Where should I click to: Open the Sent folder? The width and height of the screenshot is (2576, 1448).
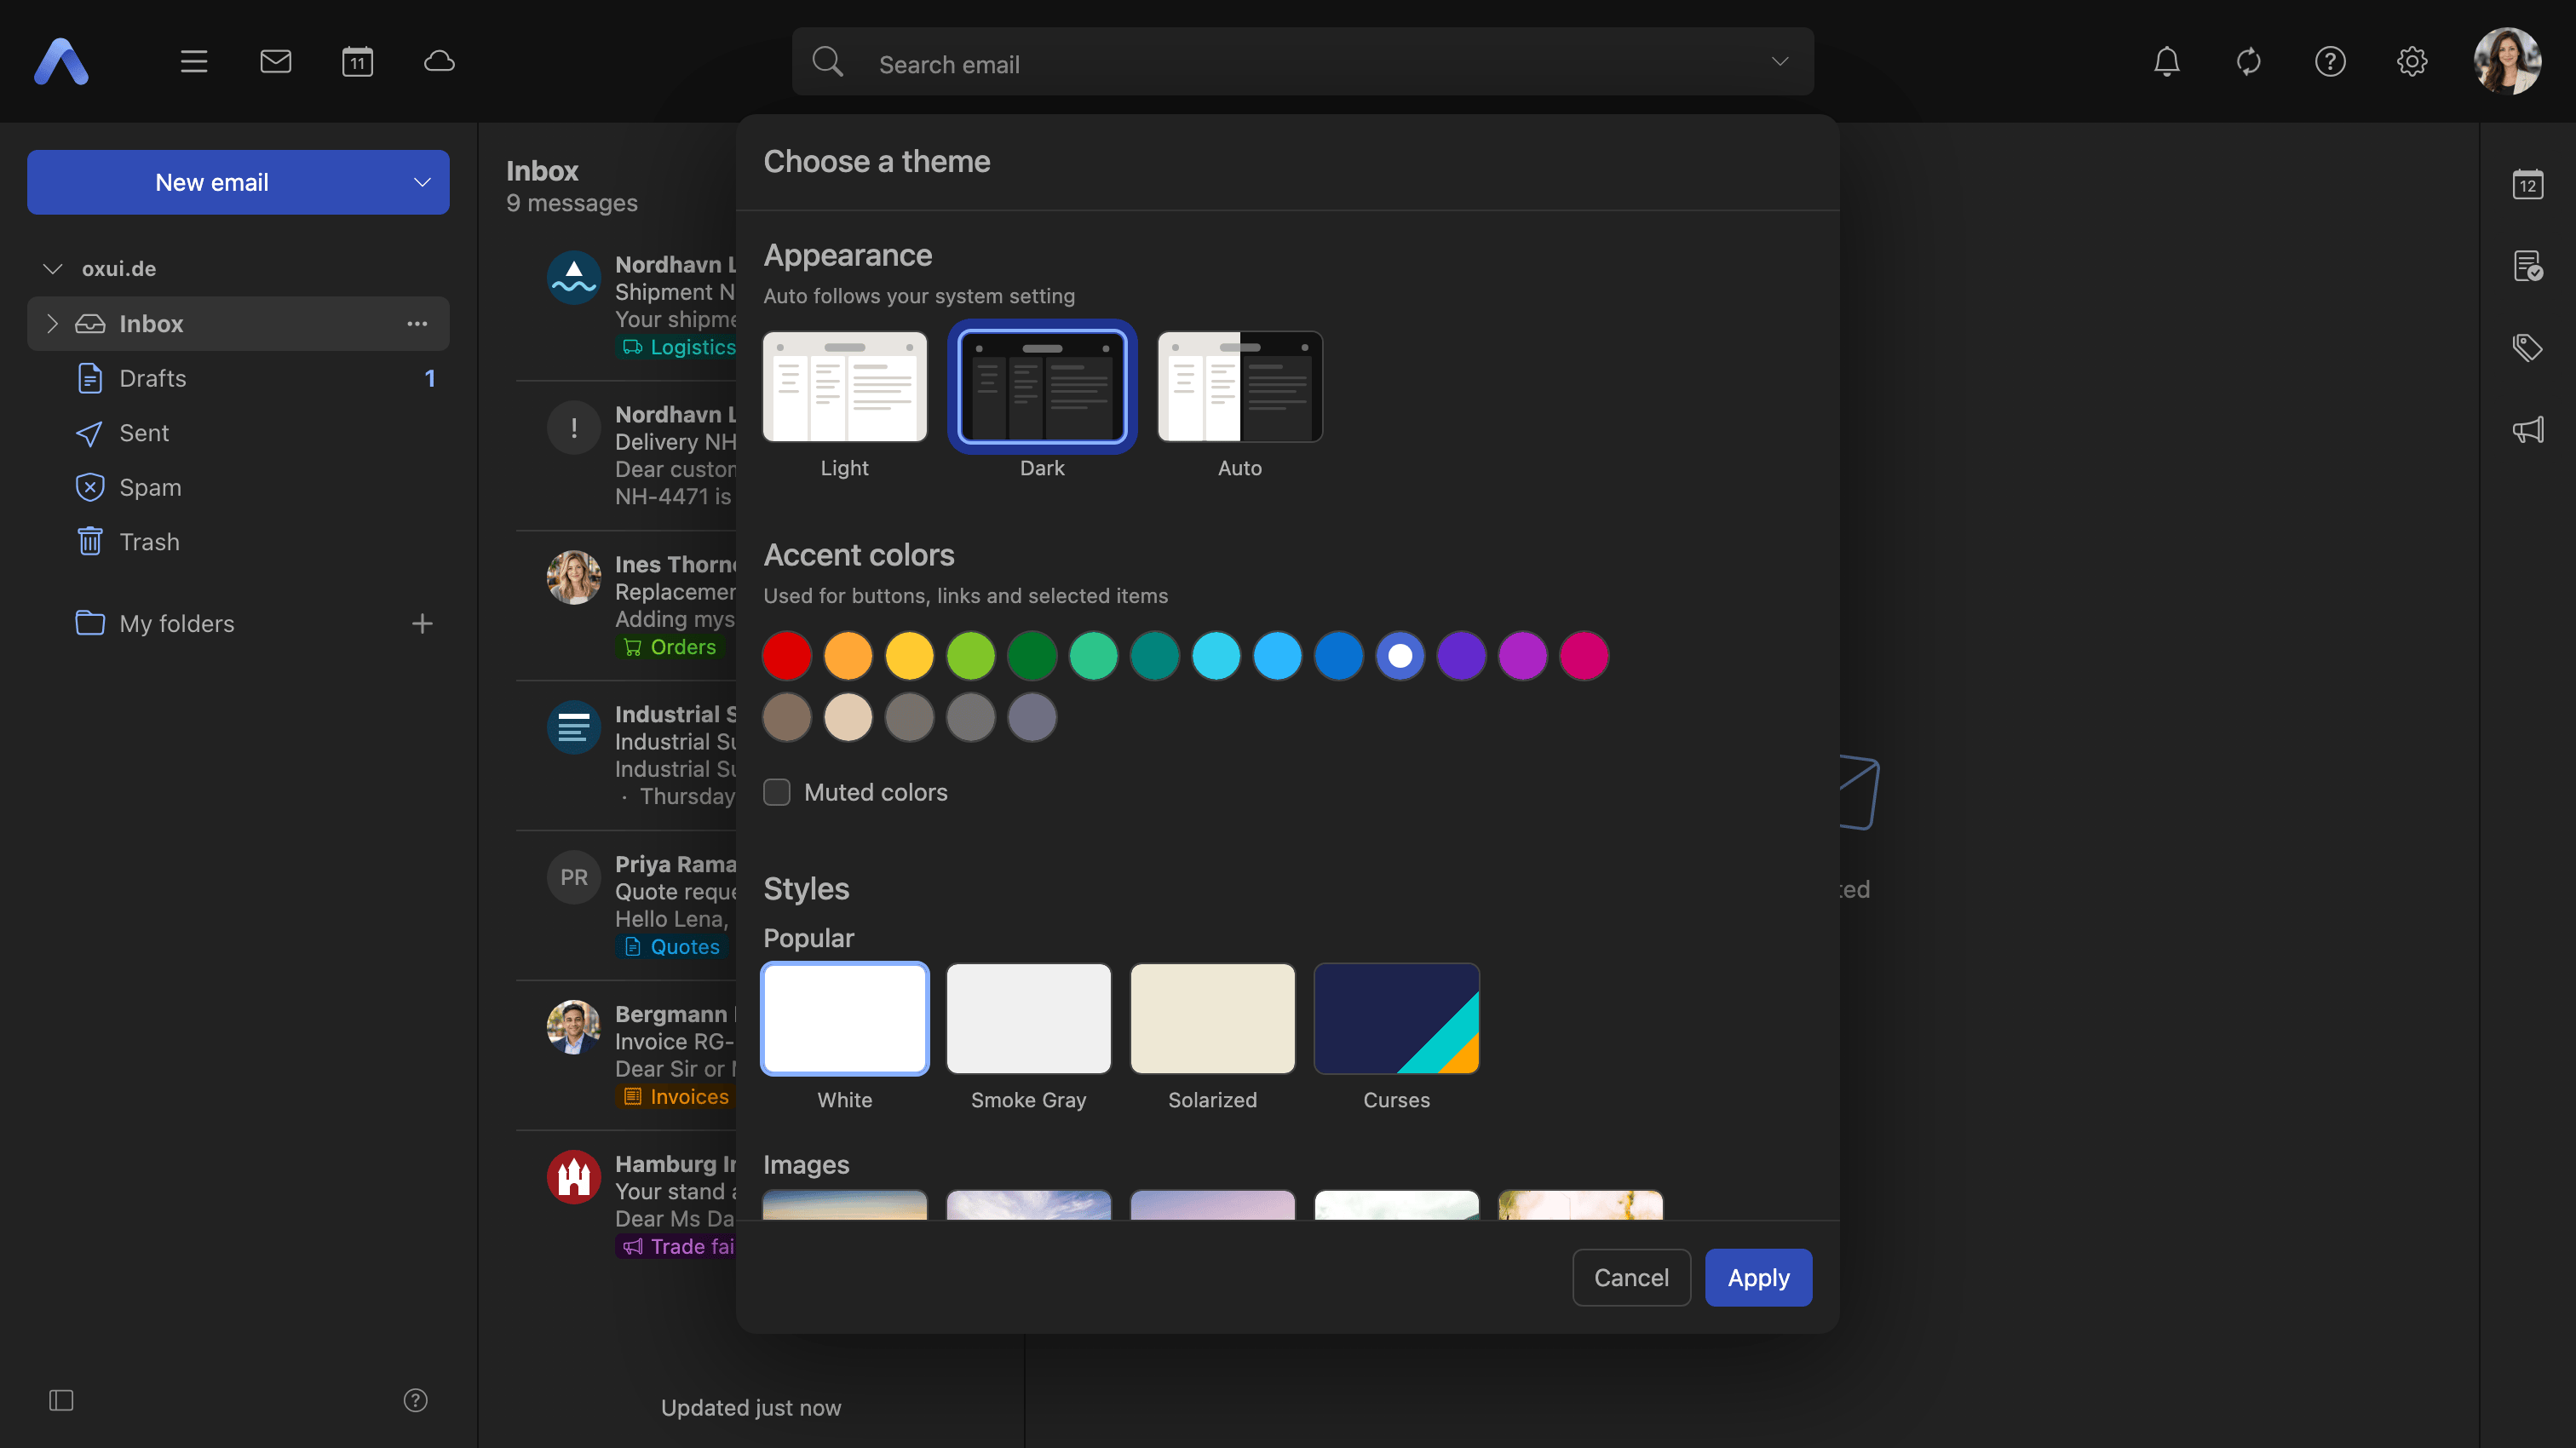pos(238,433)
